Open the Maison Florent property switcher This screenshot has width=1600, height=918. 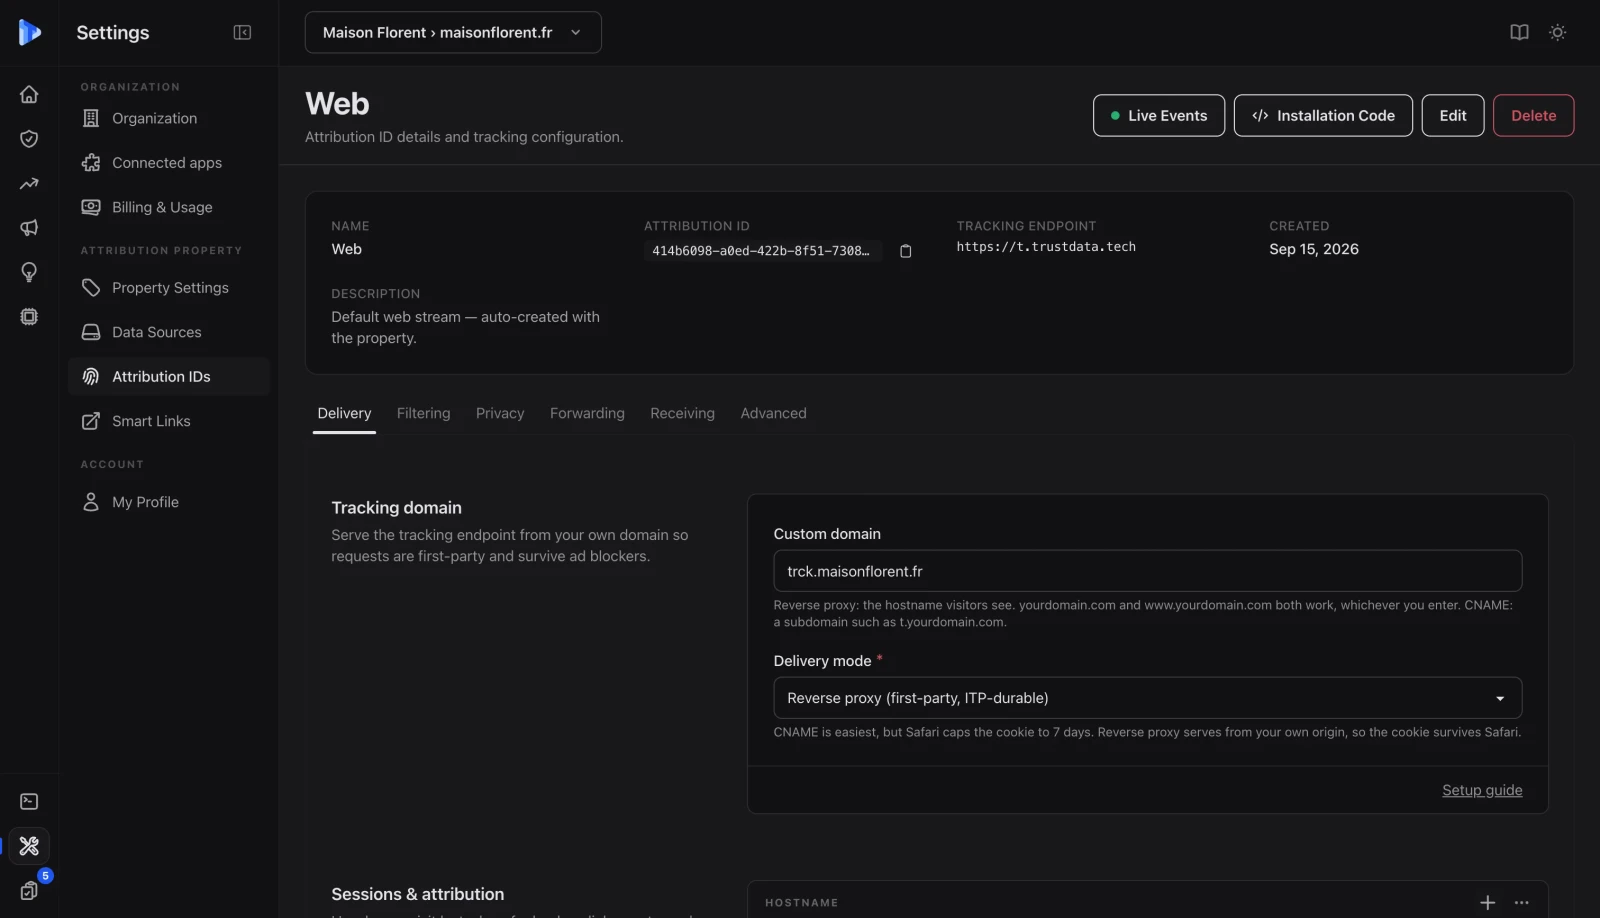tap(453, 32)
